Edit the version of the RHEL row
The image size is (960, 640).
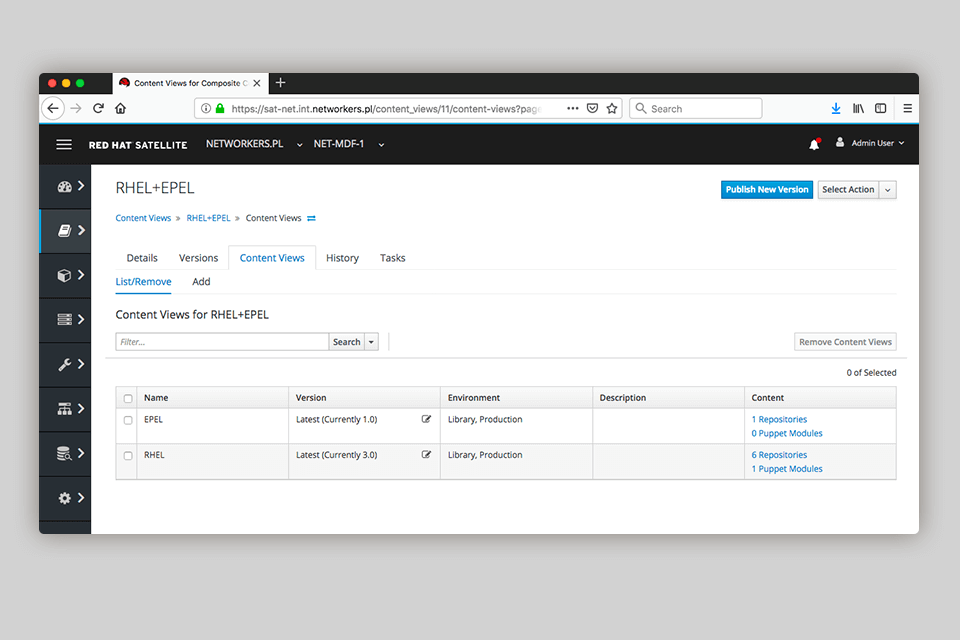[x=426, y=455]
